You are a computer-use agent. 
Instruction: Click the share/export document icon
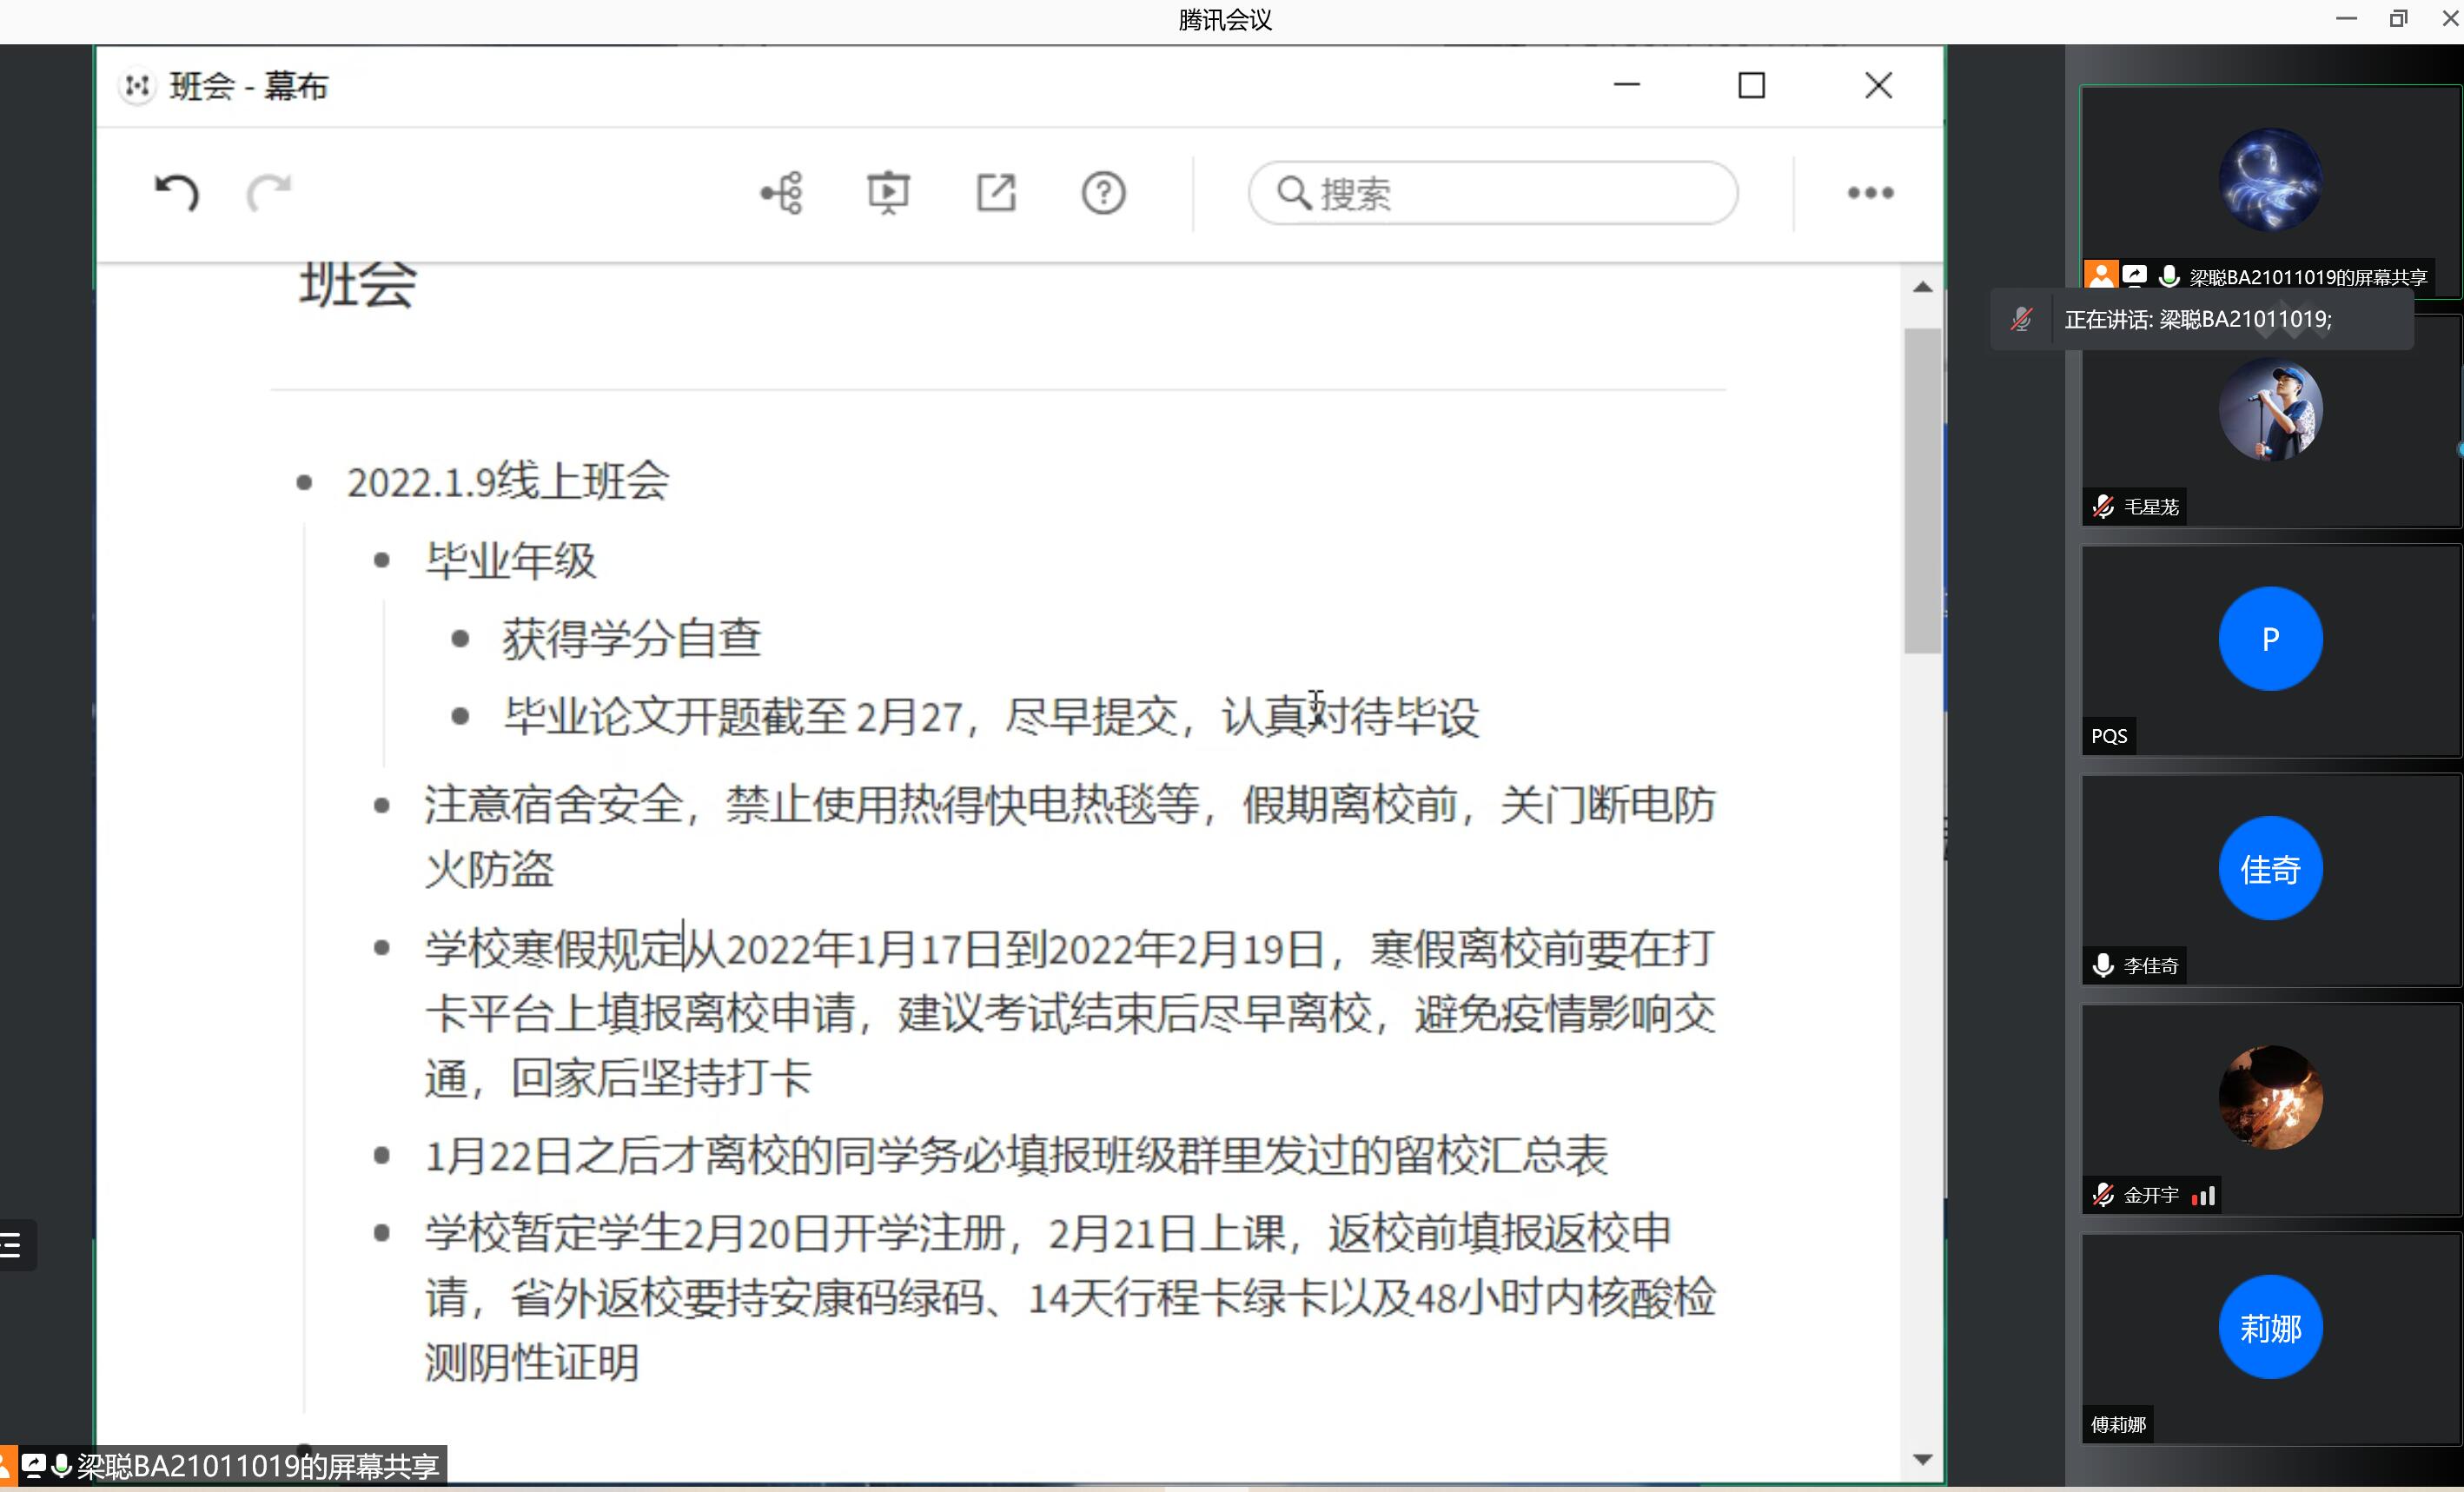(x=996, y=193)
